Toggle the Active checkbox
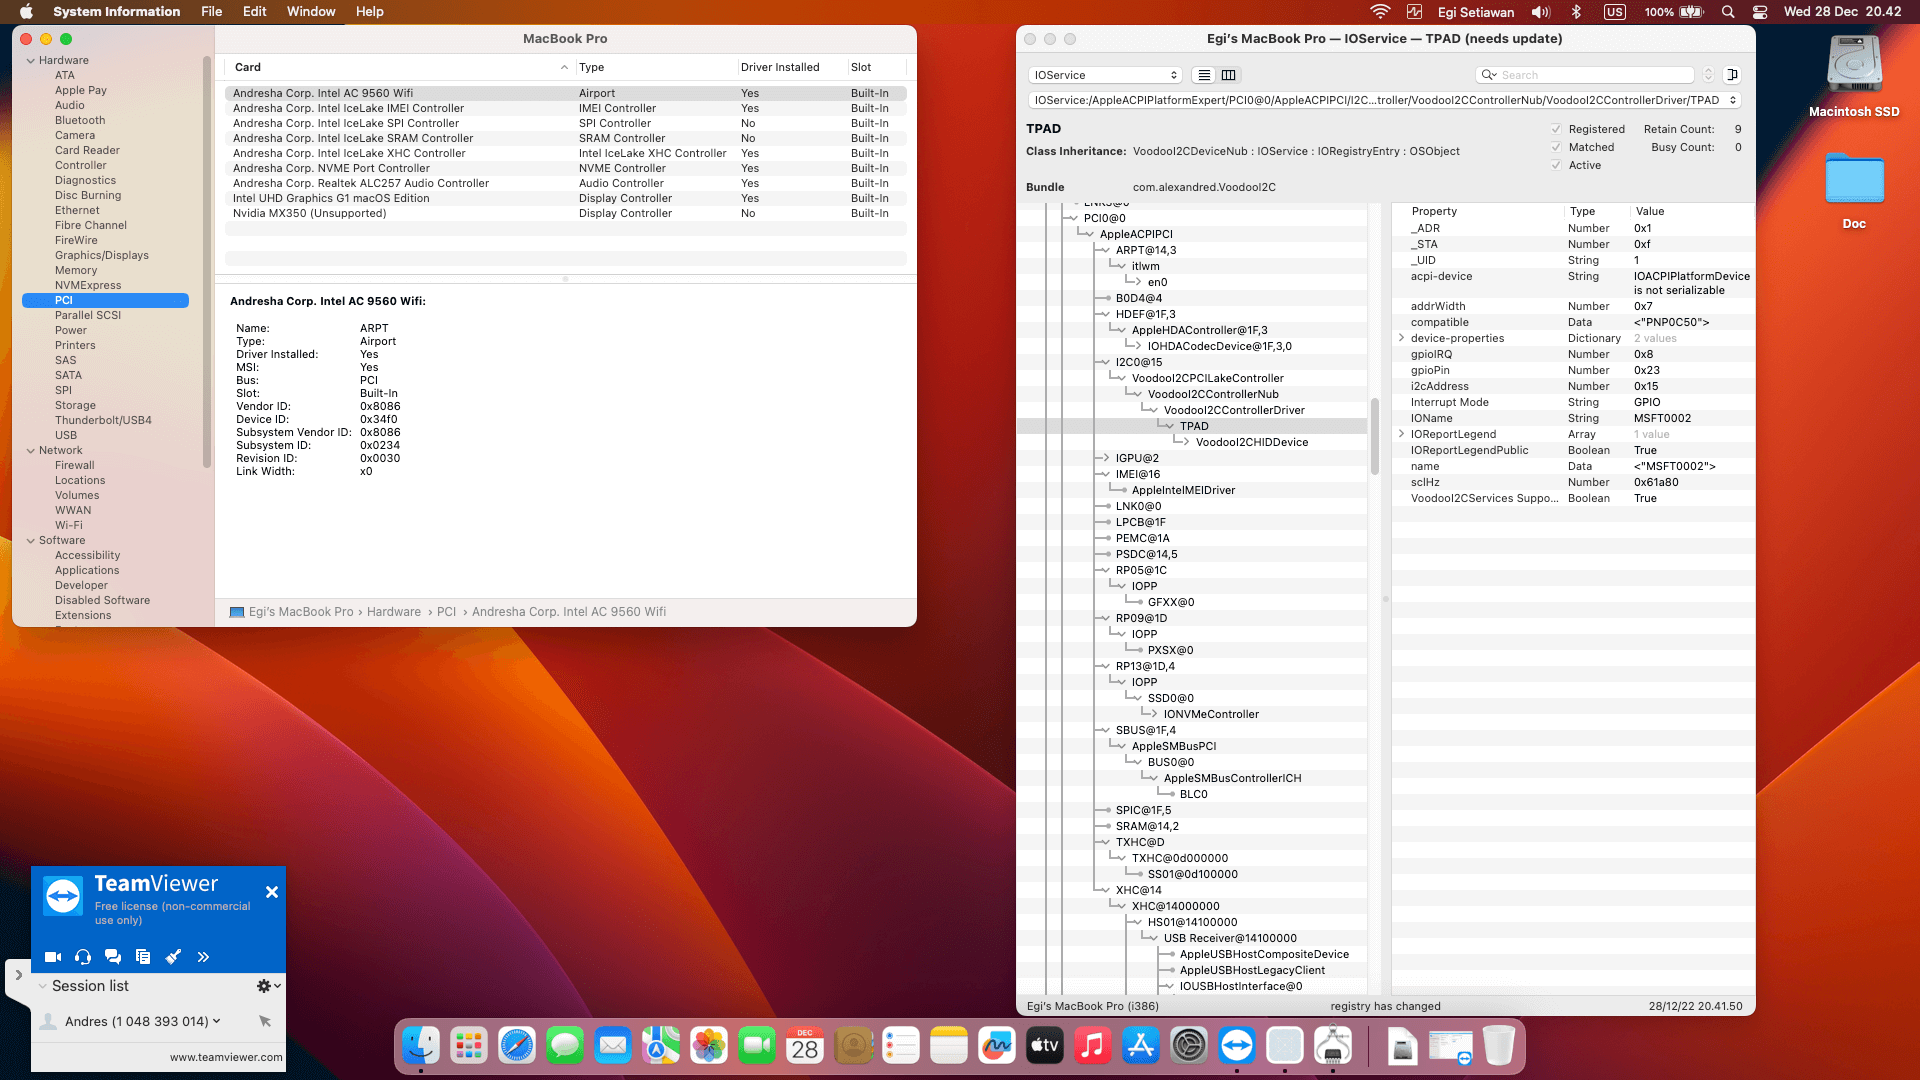 1556,165
